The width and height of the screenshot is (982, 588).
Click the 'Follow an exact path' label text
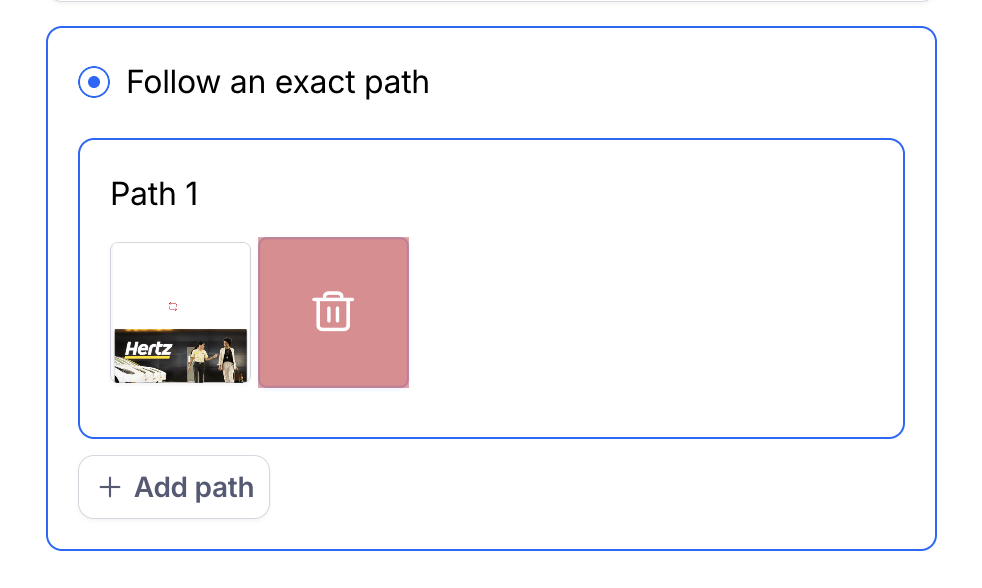pyautogui.click(x=277, y=82)
